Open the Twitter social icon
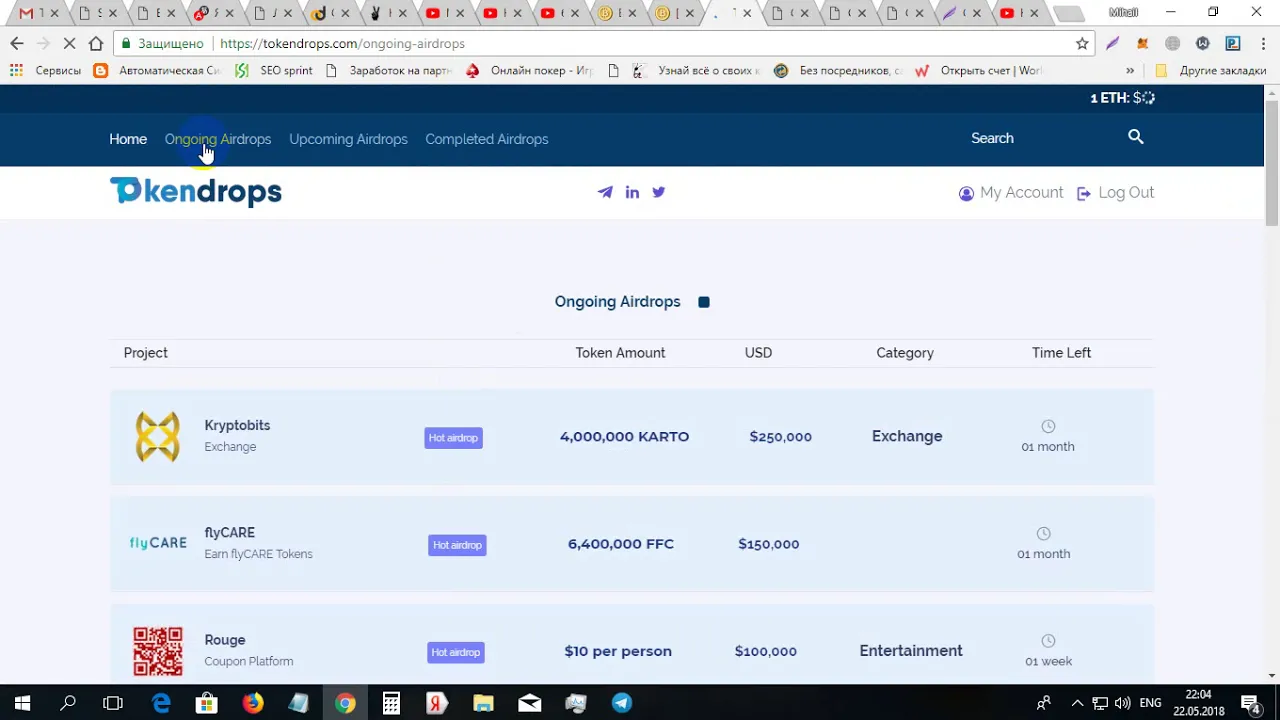The image size is (1280, 720). coord(658,192)
